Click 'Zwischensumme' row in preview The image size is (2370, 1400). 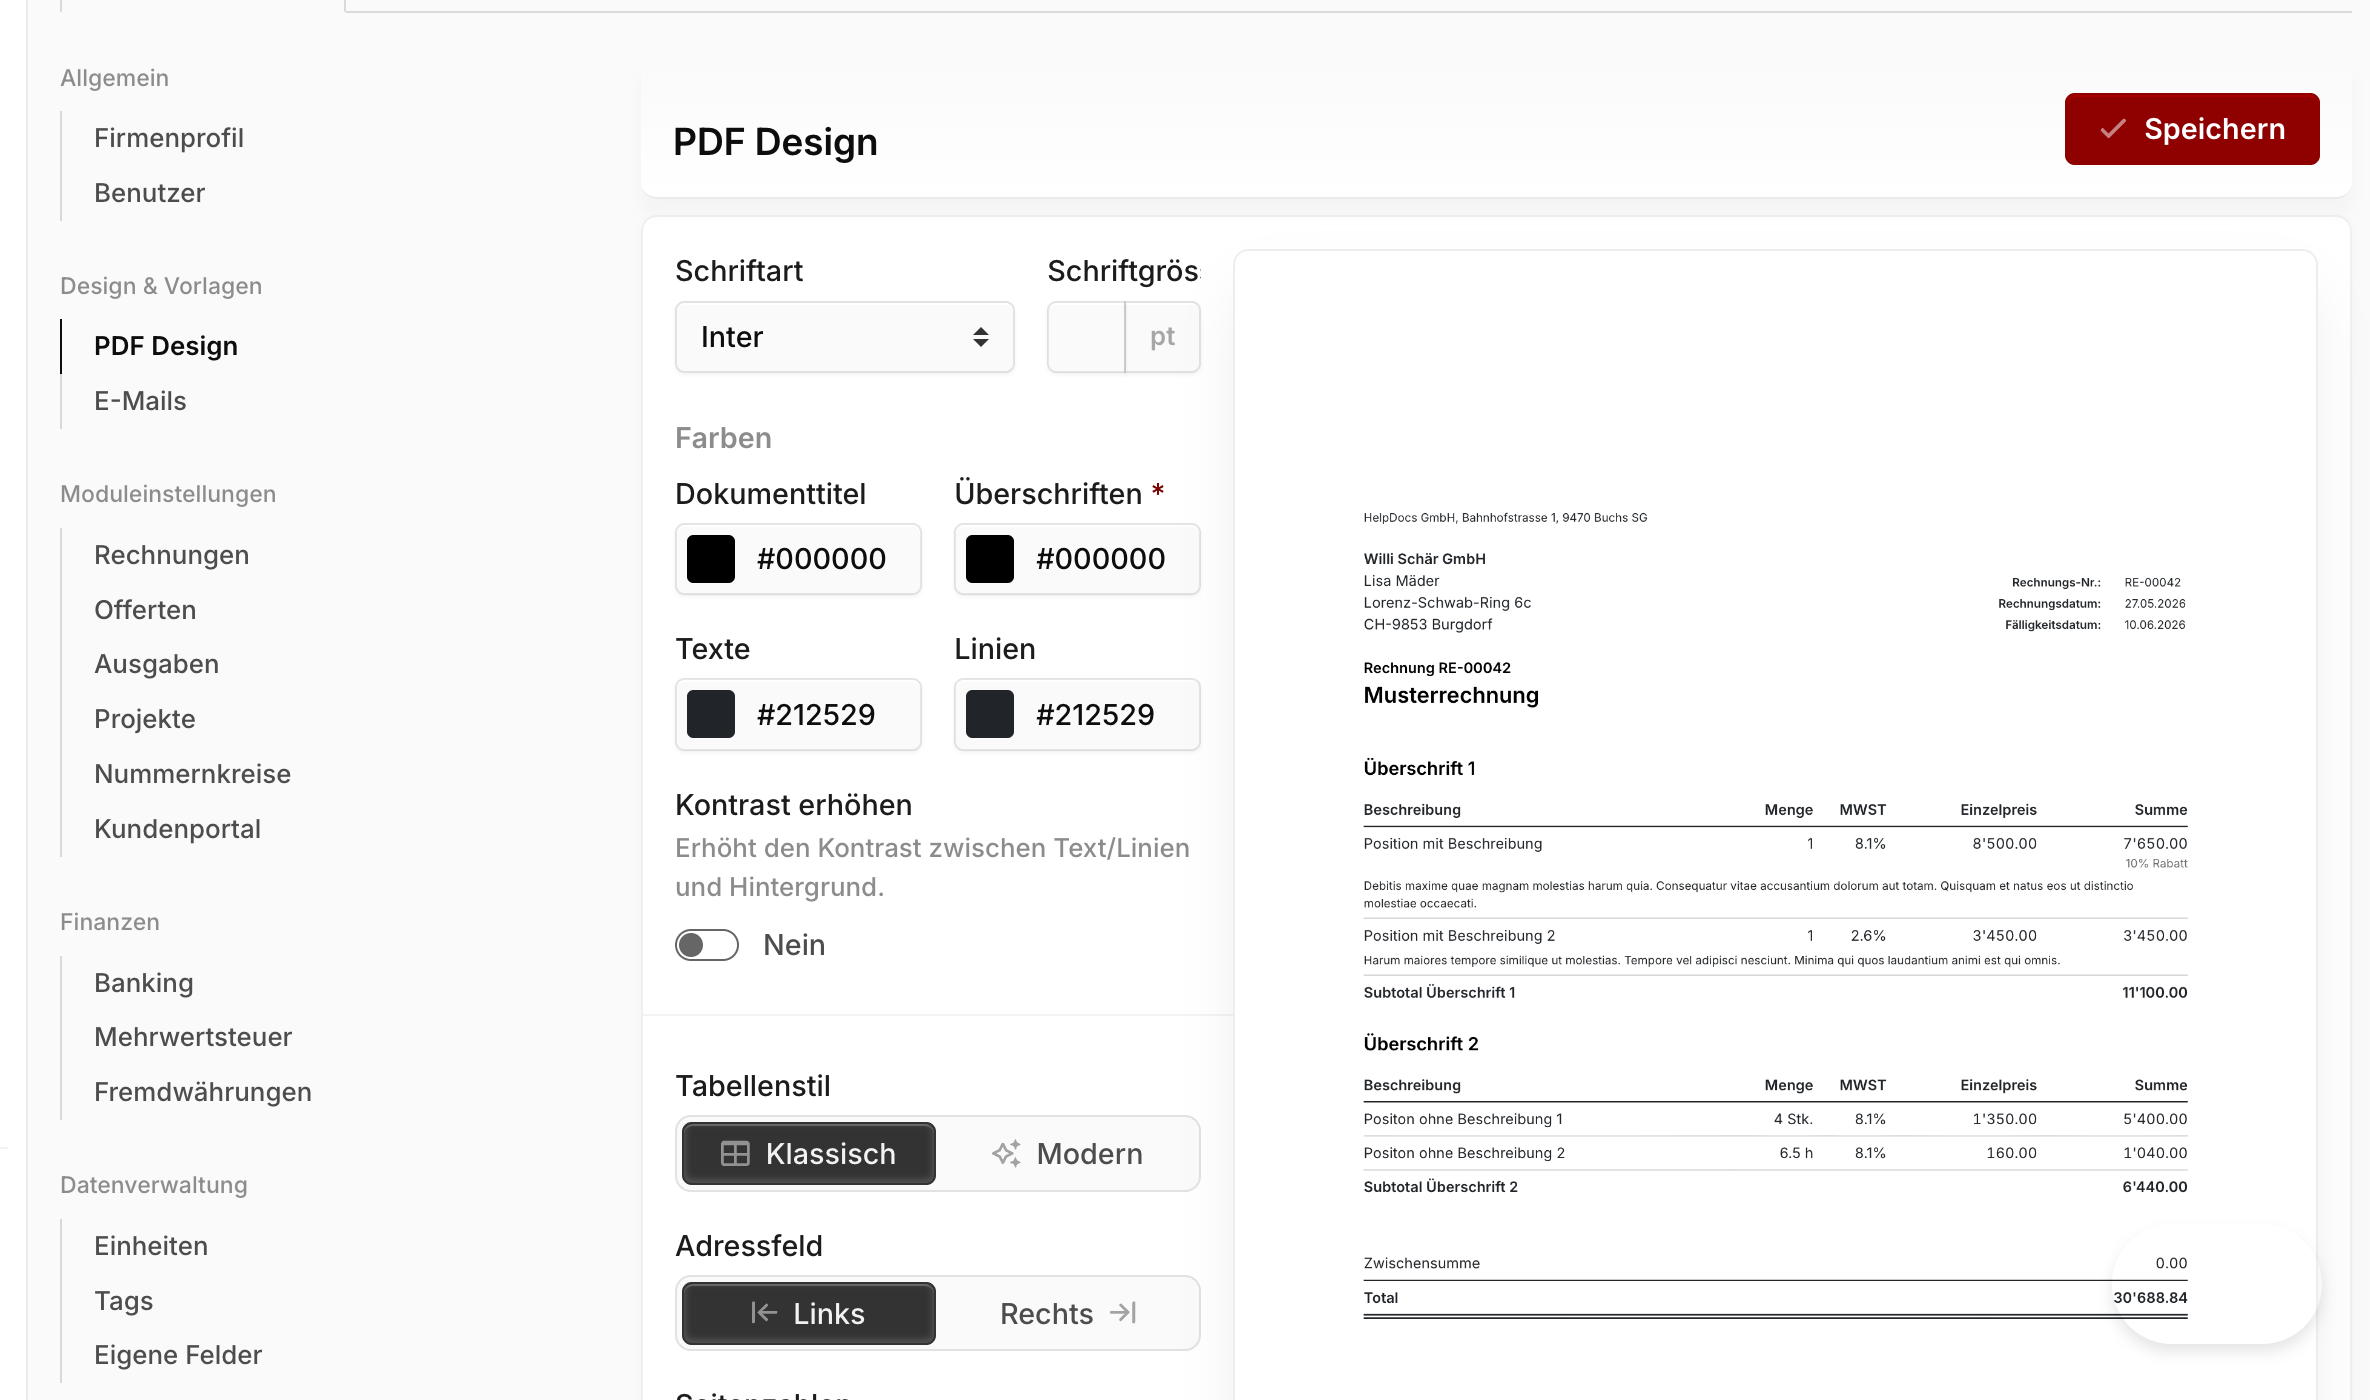pyautogui.click(x=1775, y=1263)
